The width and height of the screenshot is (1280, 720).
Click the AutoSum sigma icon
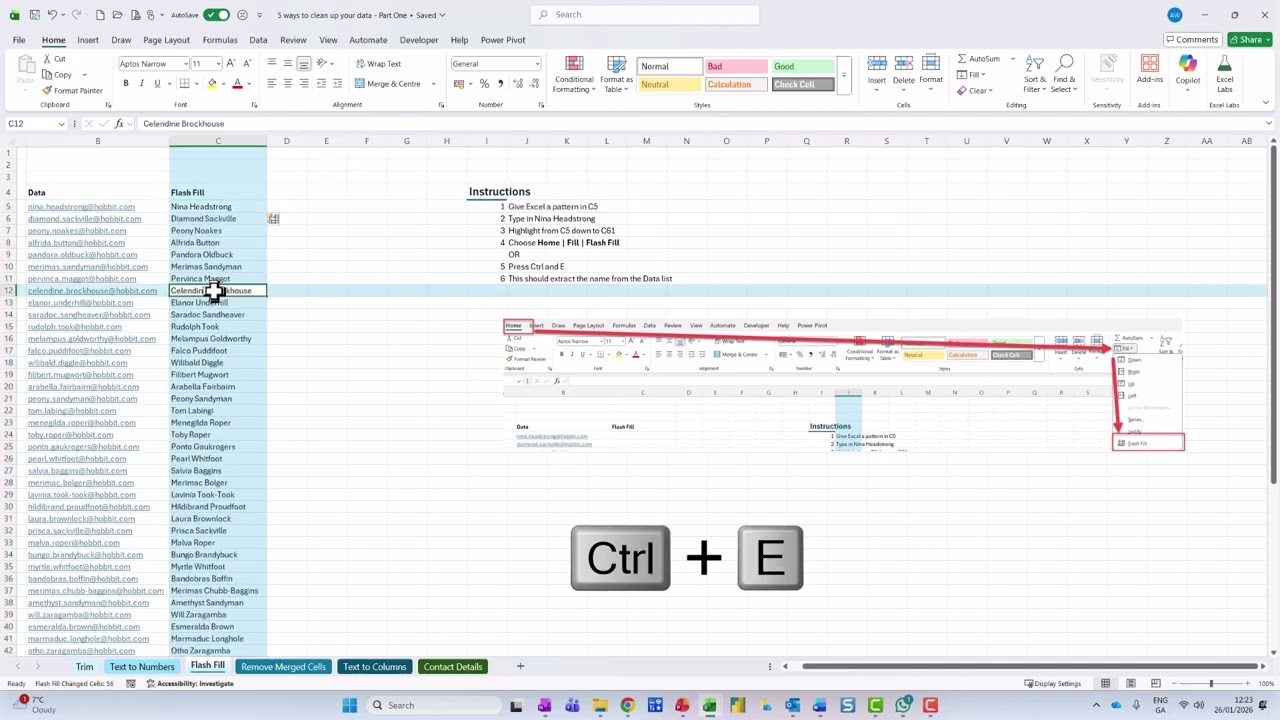coord(962,59)
